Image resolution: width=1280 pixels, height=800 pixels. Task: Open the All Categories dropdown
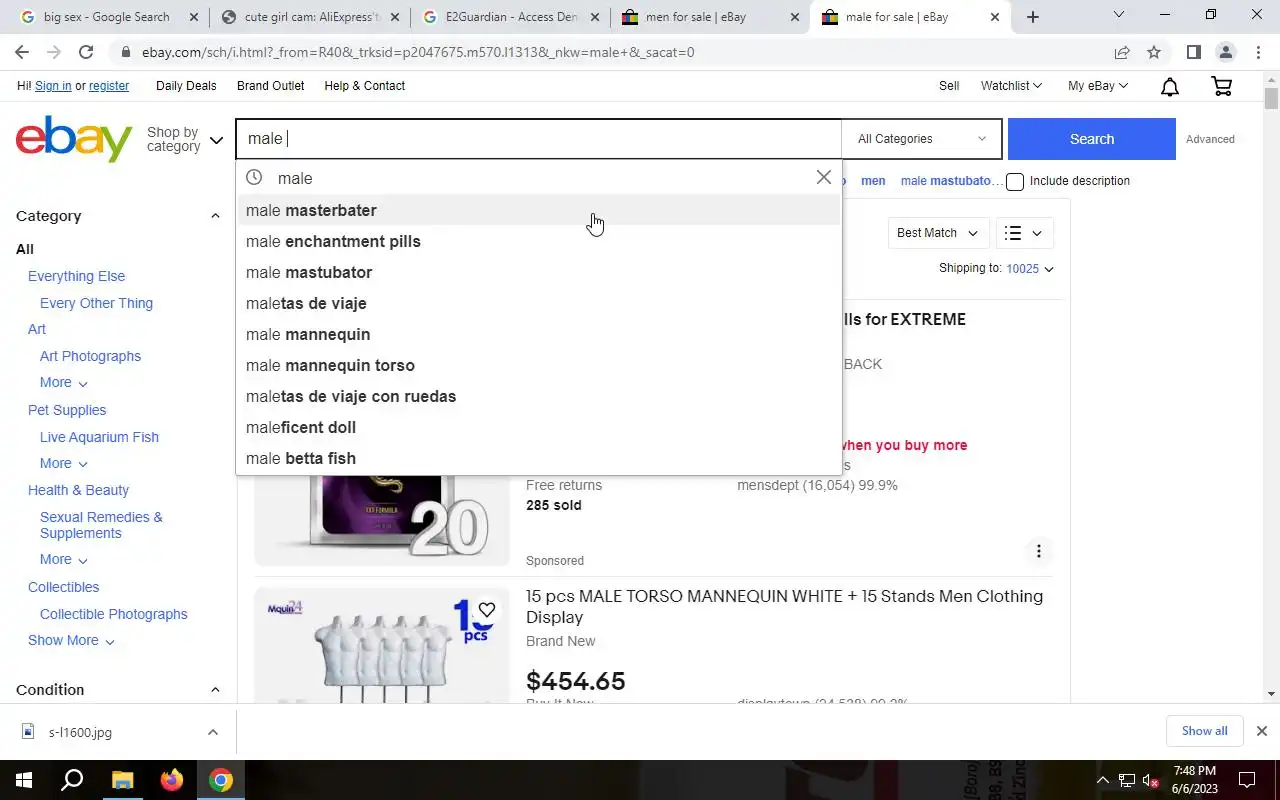(x=921, y=139)
